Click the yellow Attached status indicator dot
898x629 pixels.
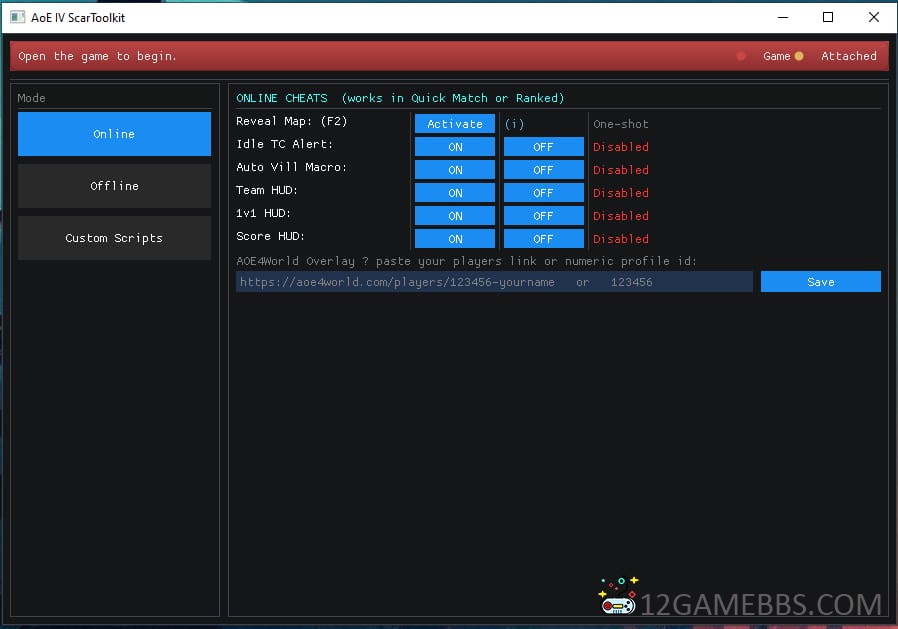[799, 56]
